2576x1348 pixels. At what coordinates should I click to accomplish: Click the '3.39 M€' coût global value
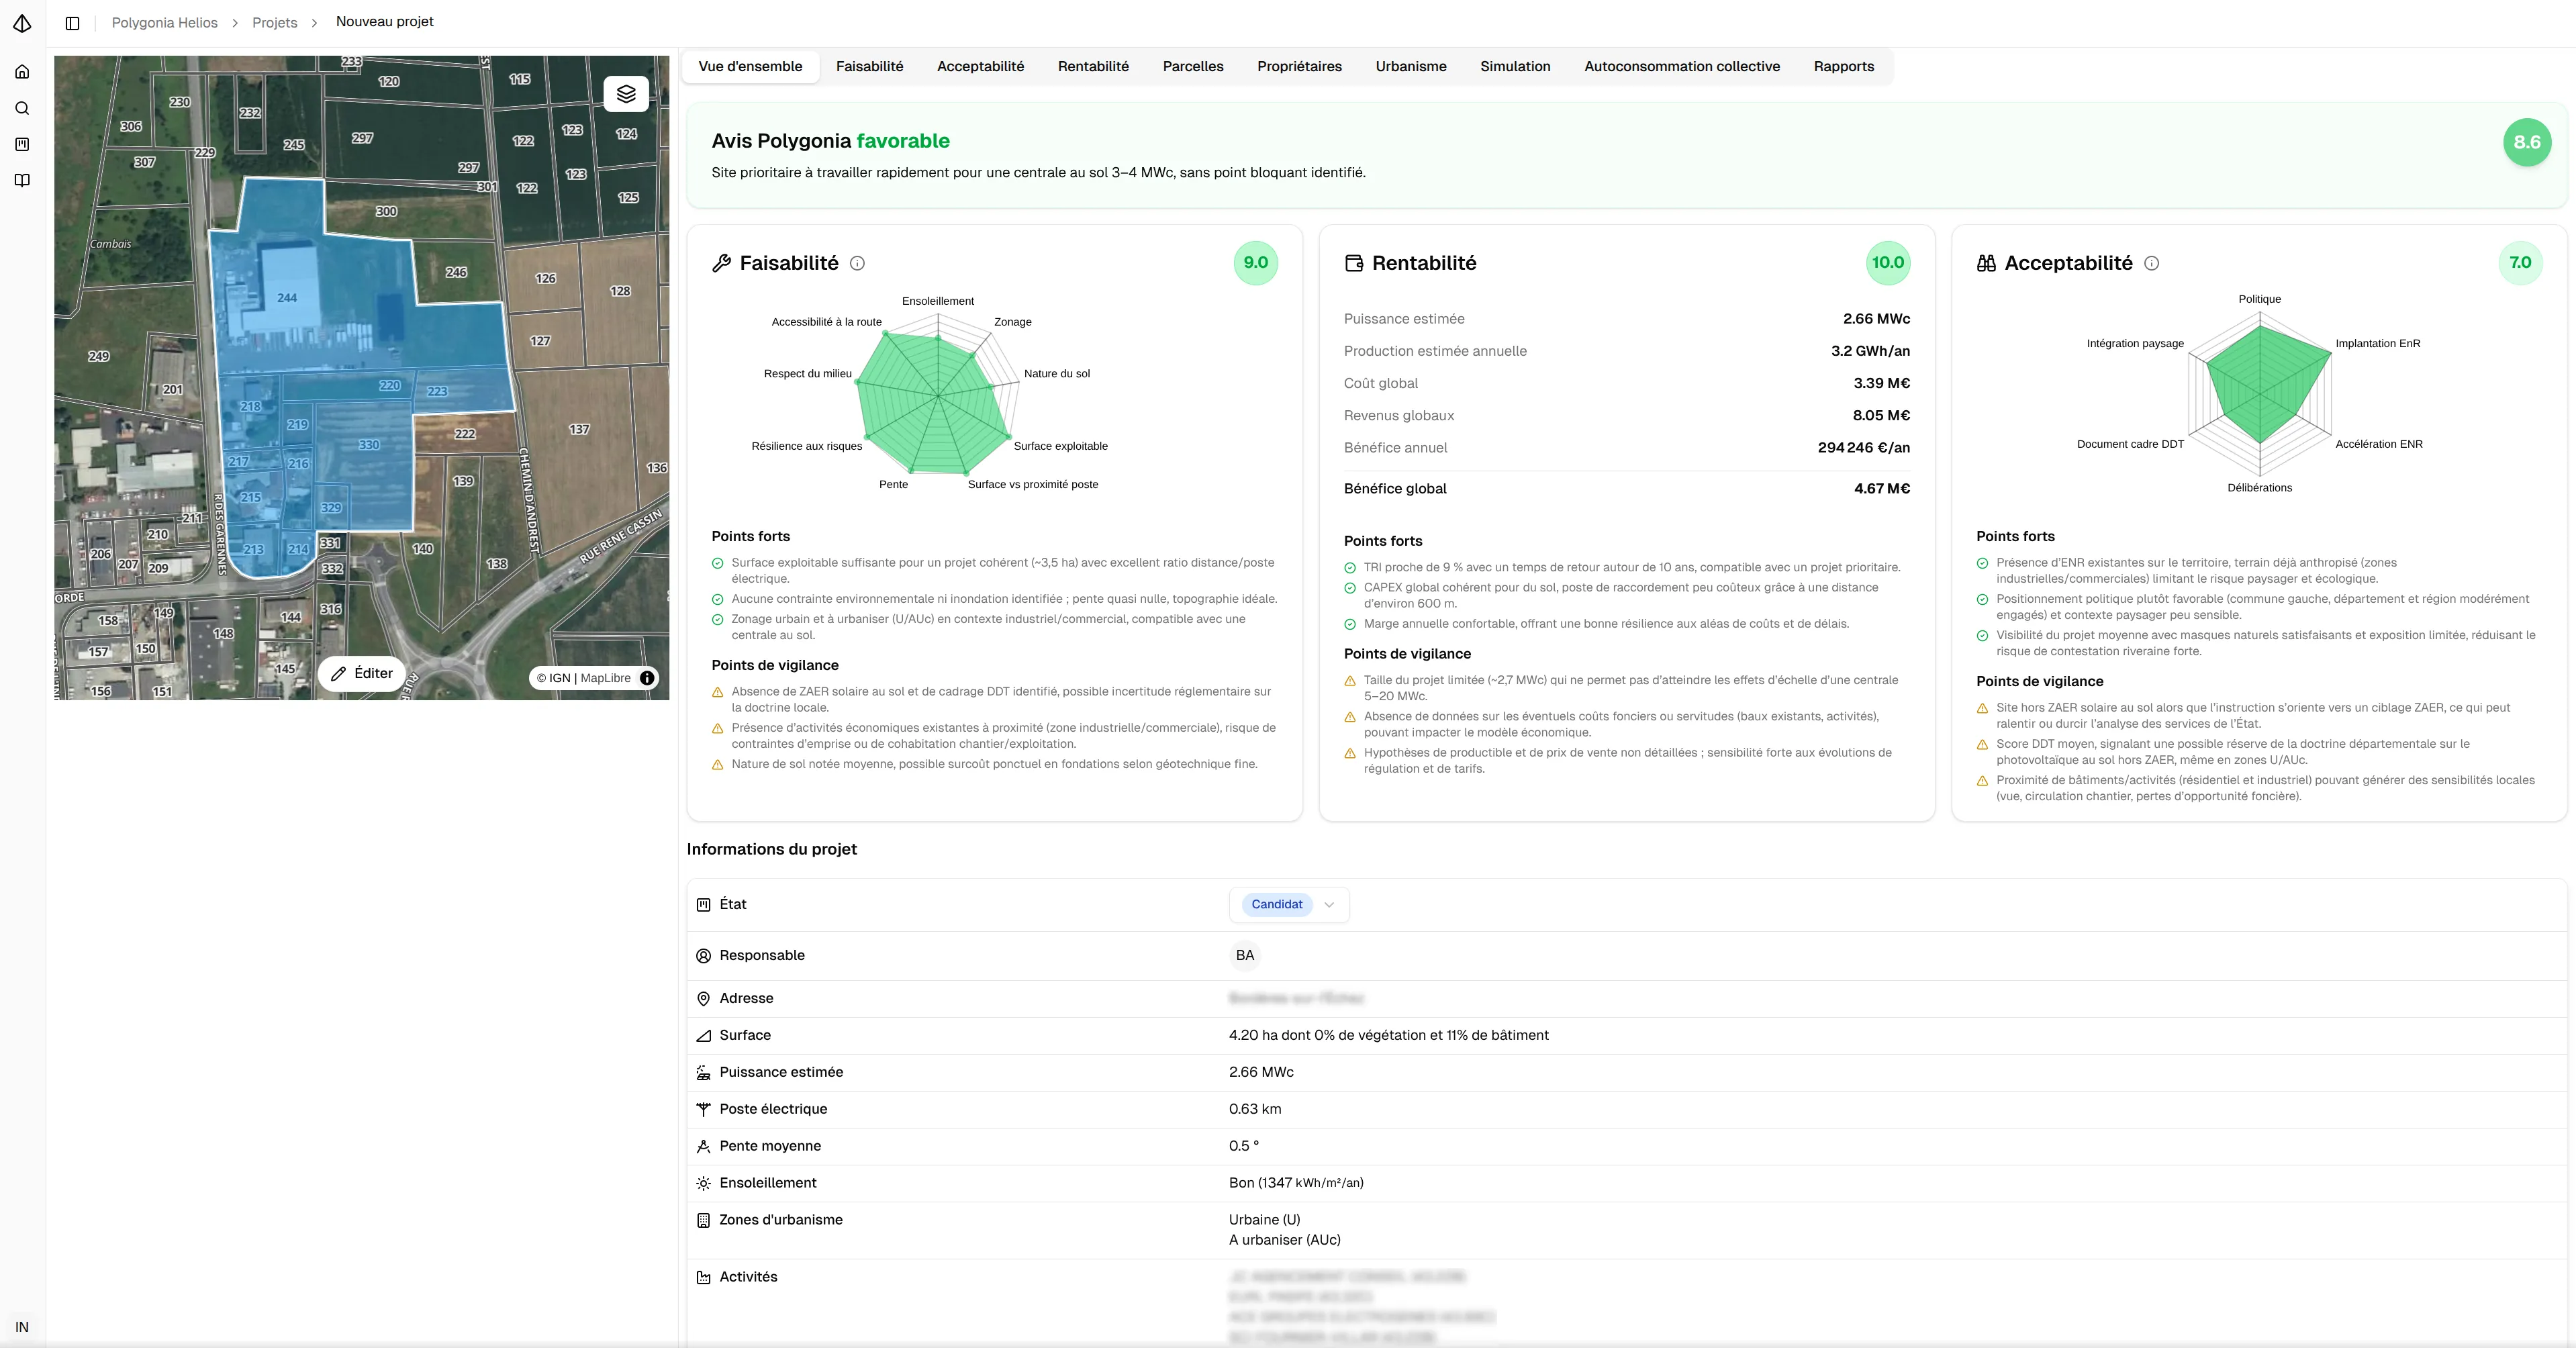click(1881, 383)
